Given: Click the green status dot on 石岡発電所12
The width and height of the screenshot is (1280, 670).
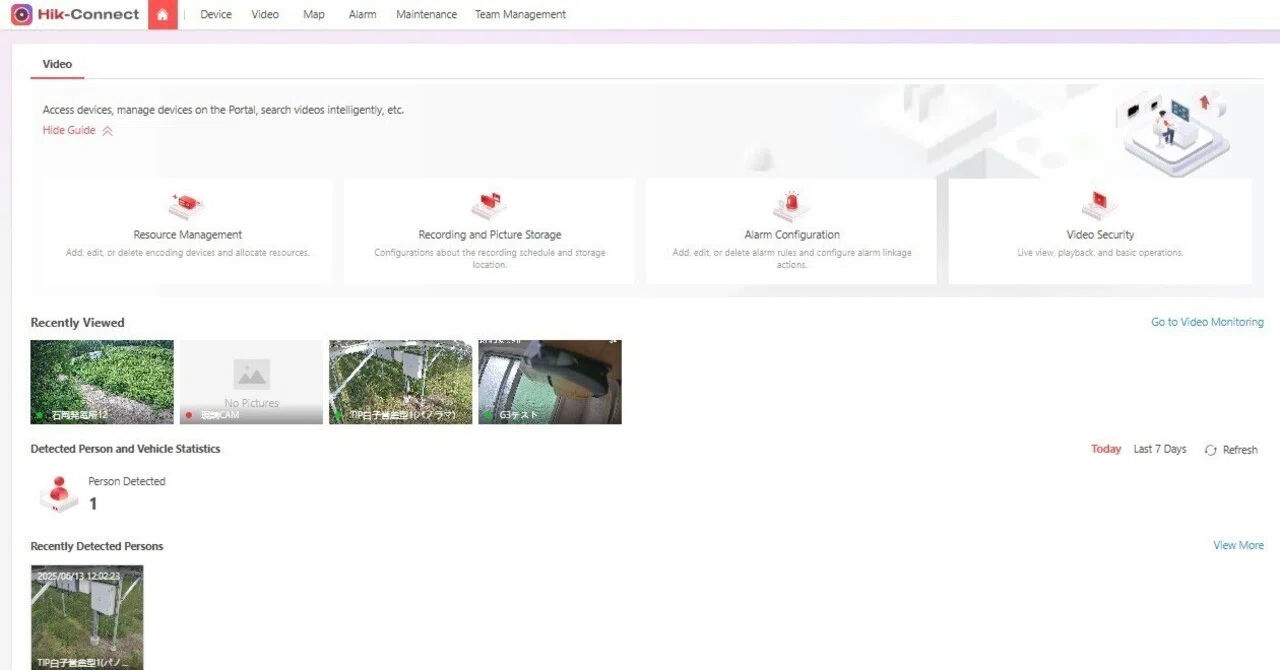Looking at the screenshot, I should click(40, 414).
